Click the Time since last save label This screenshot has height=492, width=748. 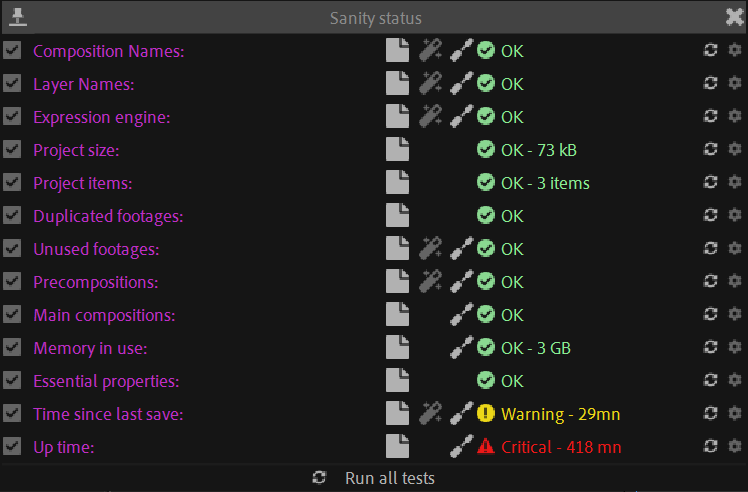coord(108,414)
